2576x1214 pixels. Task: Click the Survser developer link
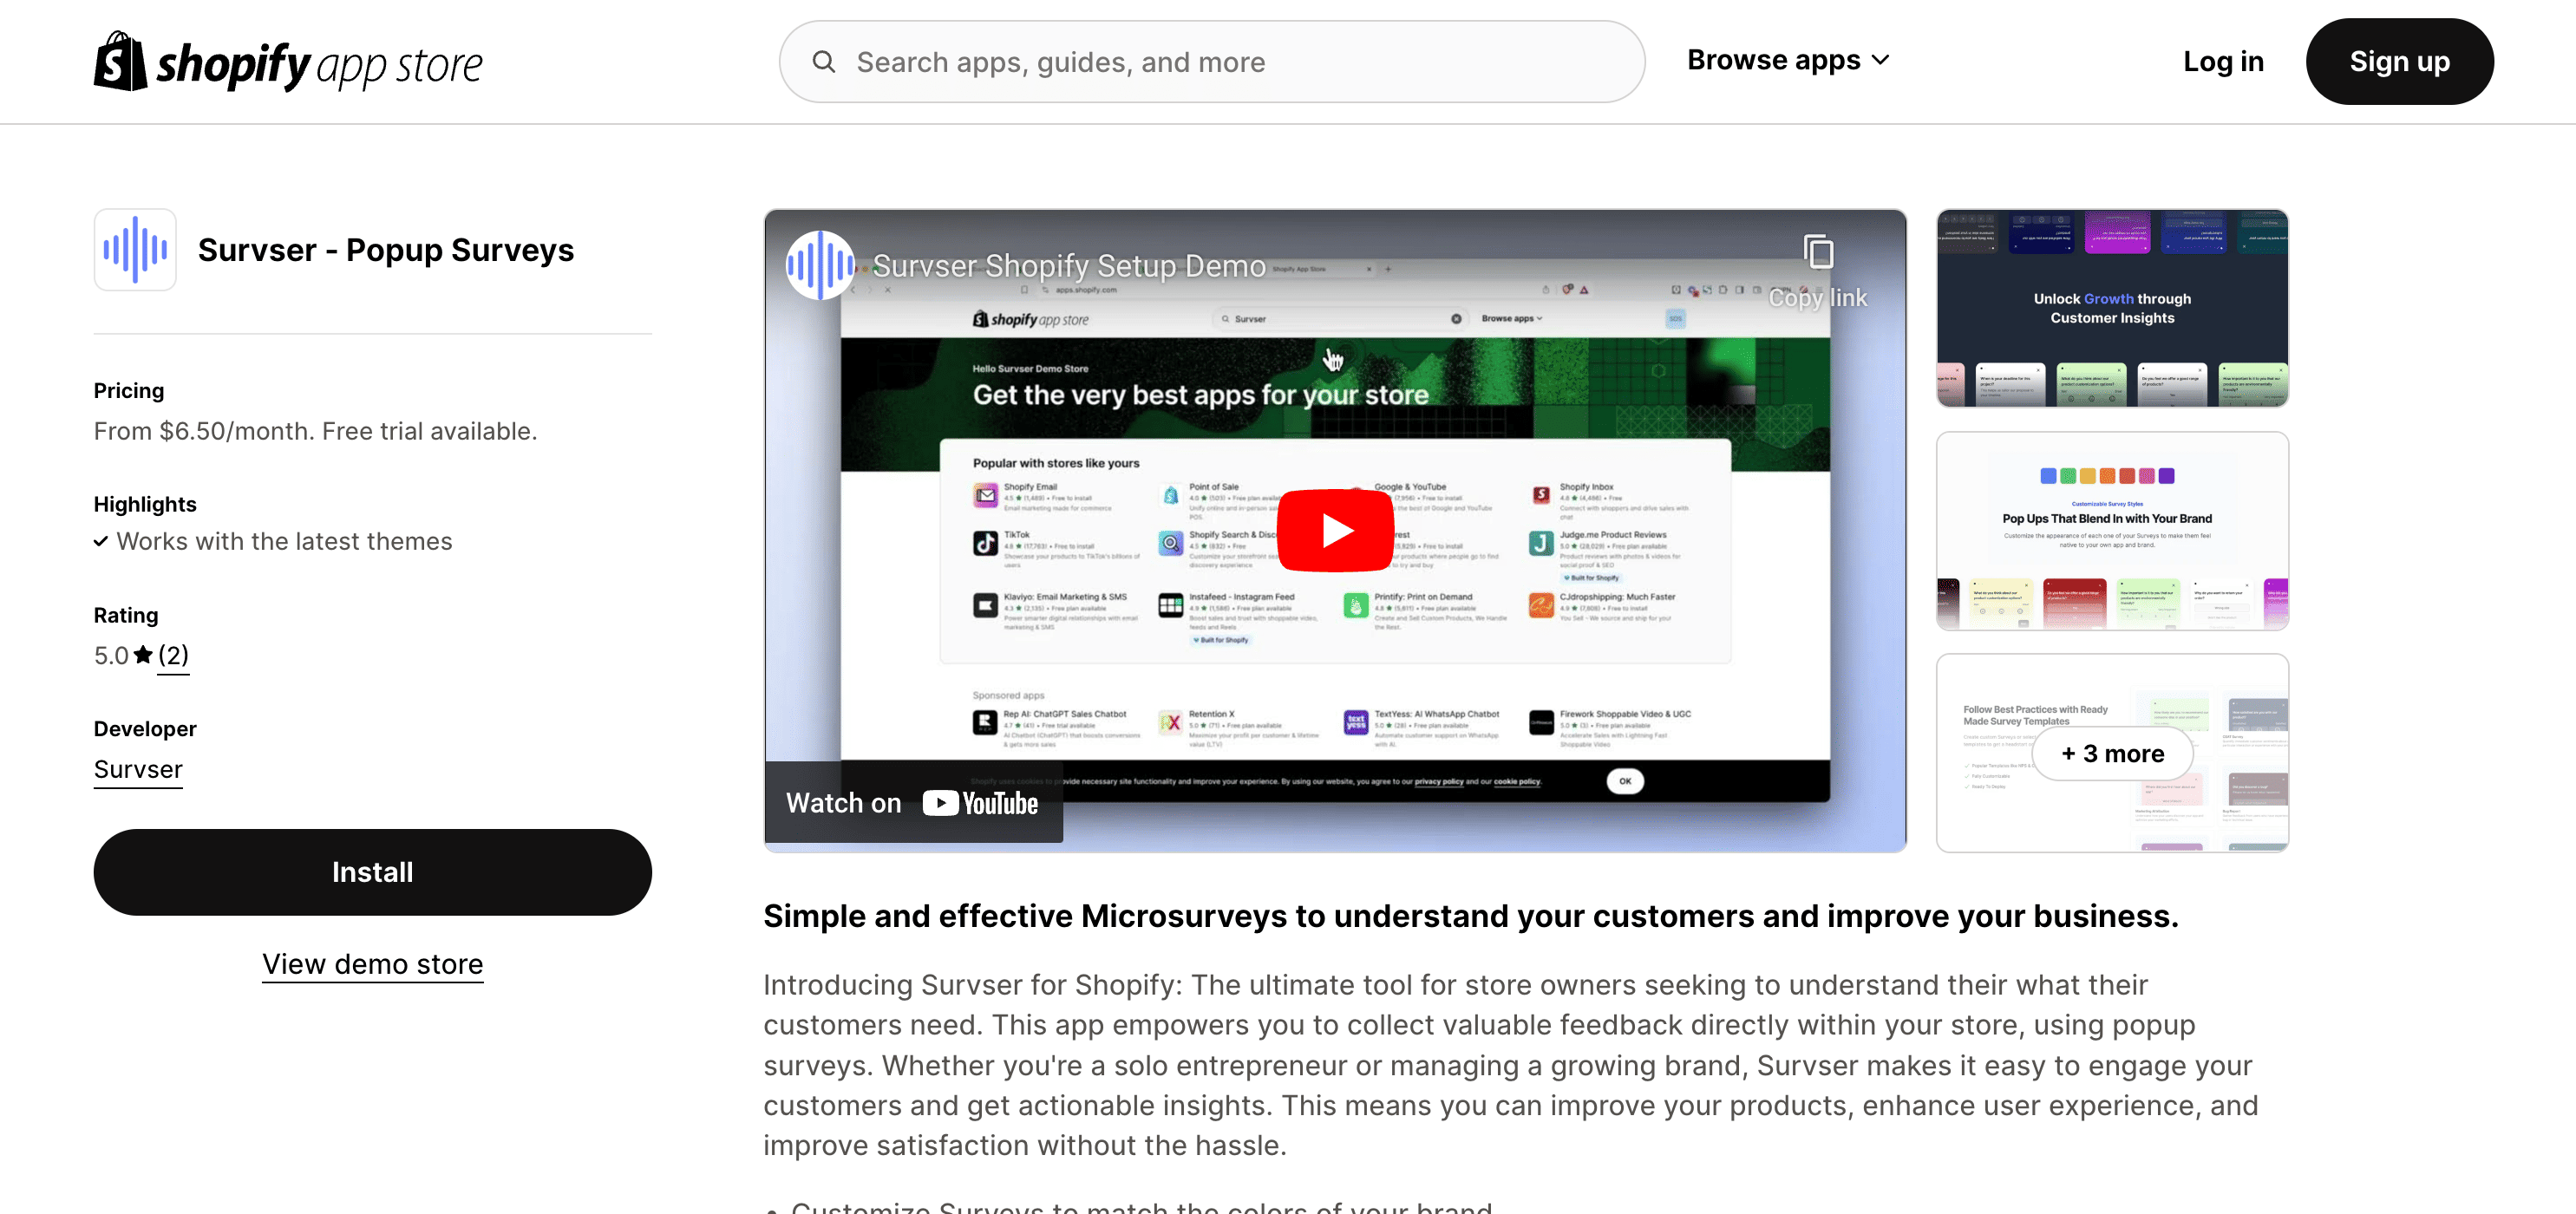[138, 767]
